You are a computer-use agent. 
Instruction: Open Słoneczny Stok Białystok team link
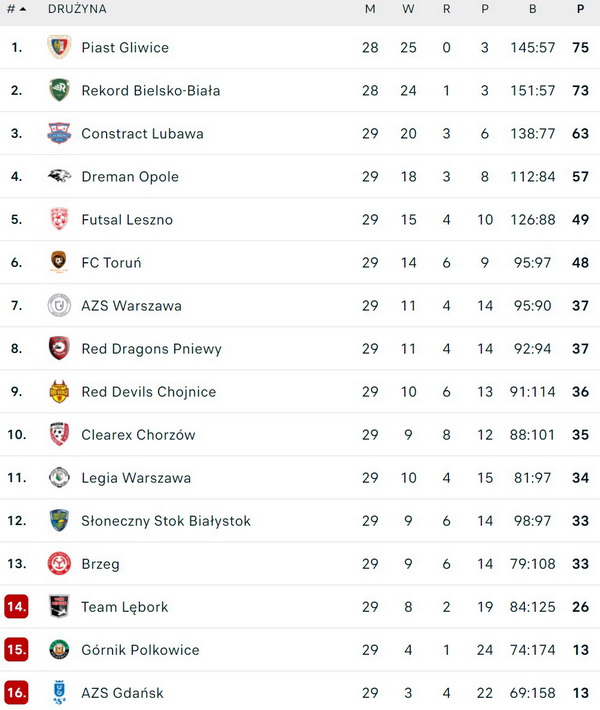point(166,521)
